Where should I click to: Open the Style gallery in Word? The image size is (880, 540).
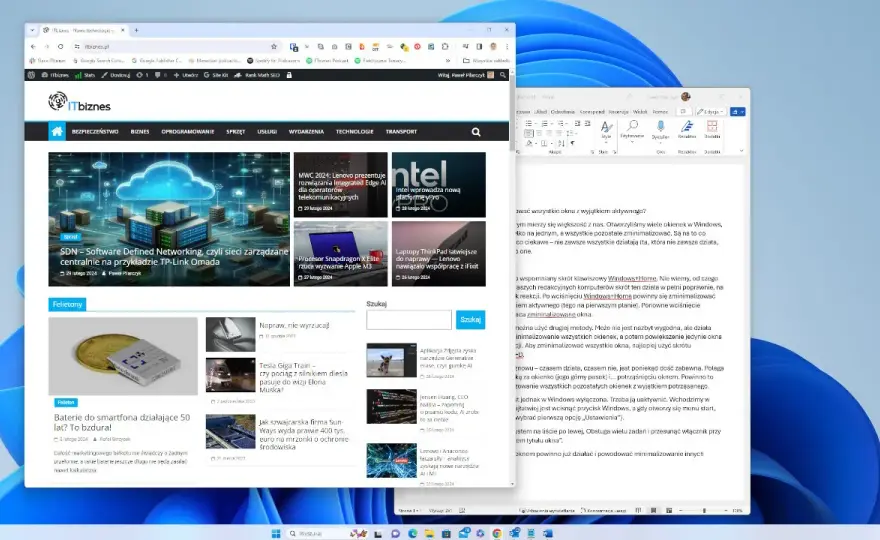pos(606,130)
